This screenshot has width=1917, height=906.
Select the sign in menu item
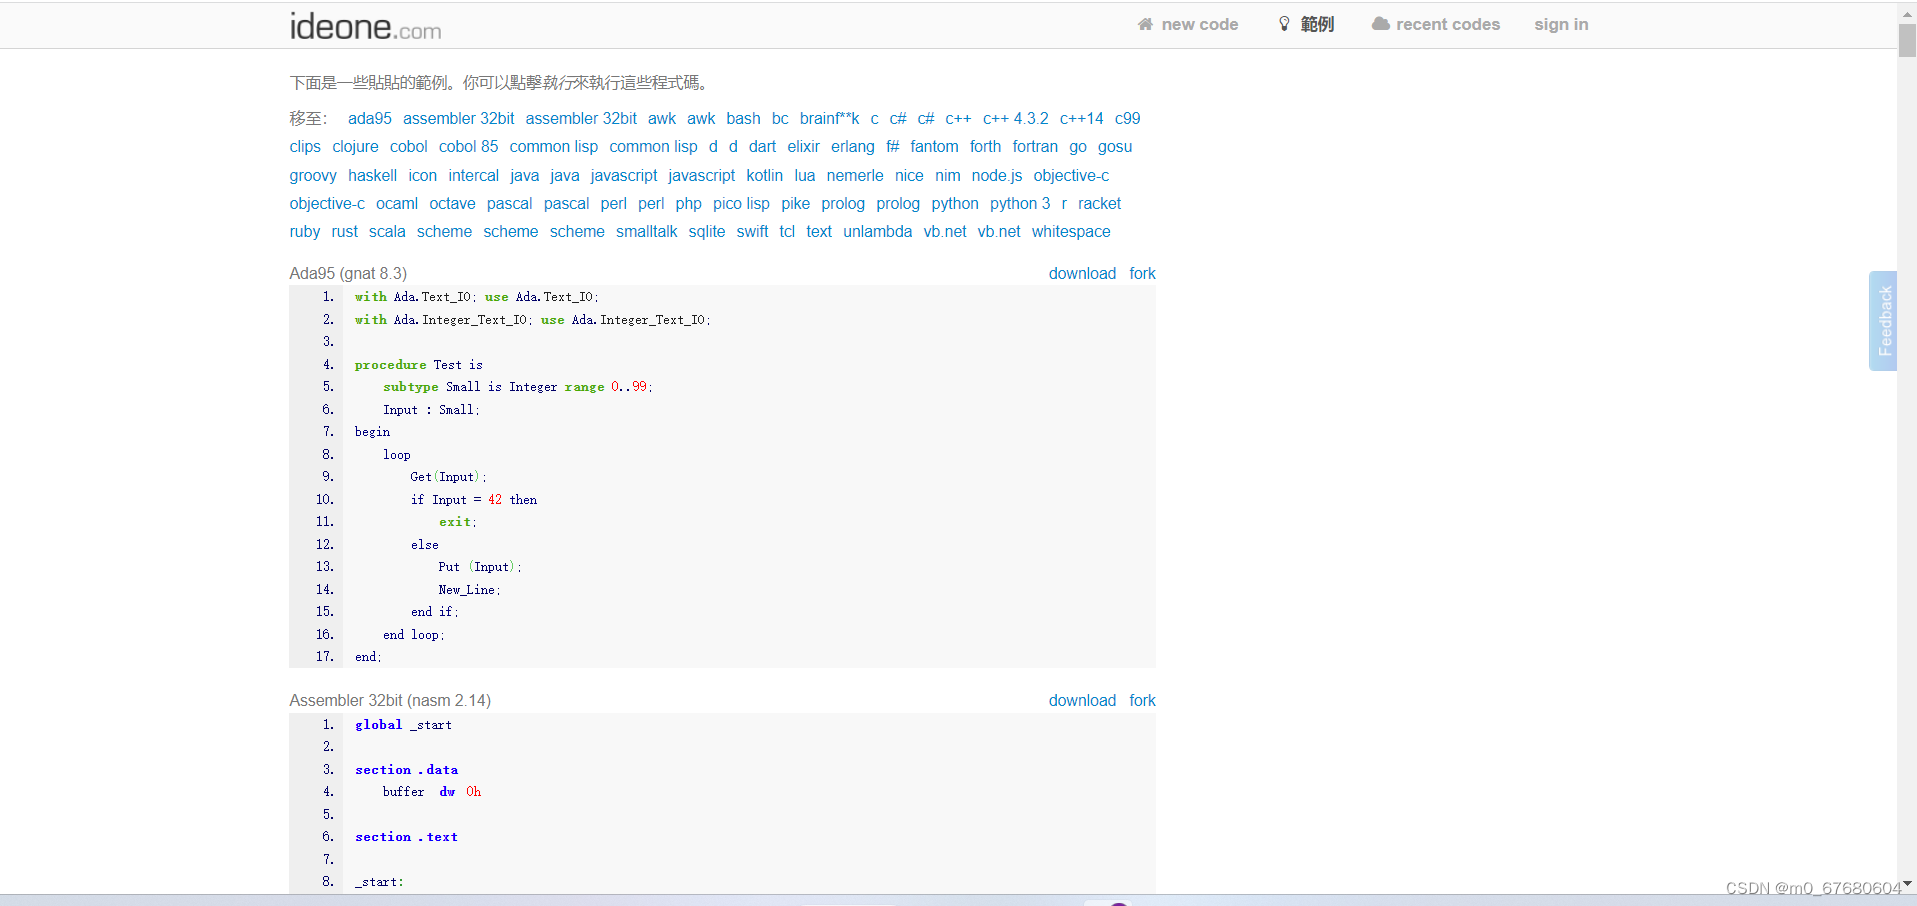pyautogui.click(x=1561, y=24)
